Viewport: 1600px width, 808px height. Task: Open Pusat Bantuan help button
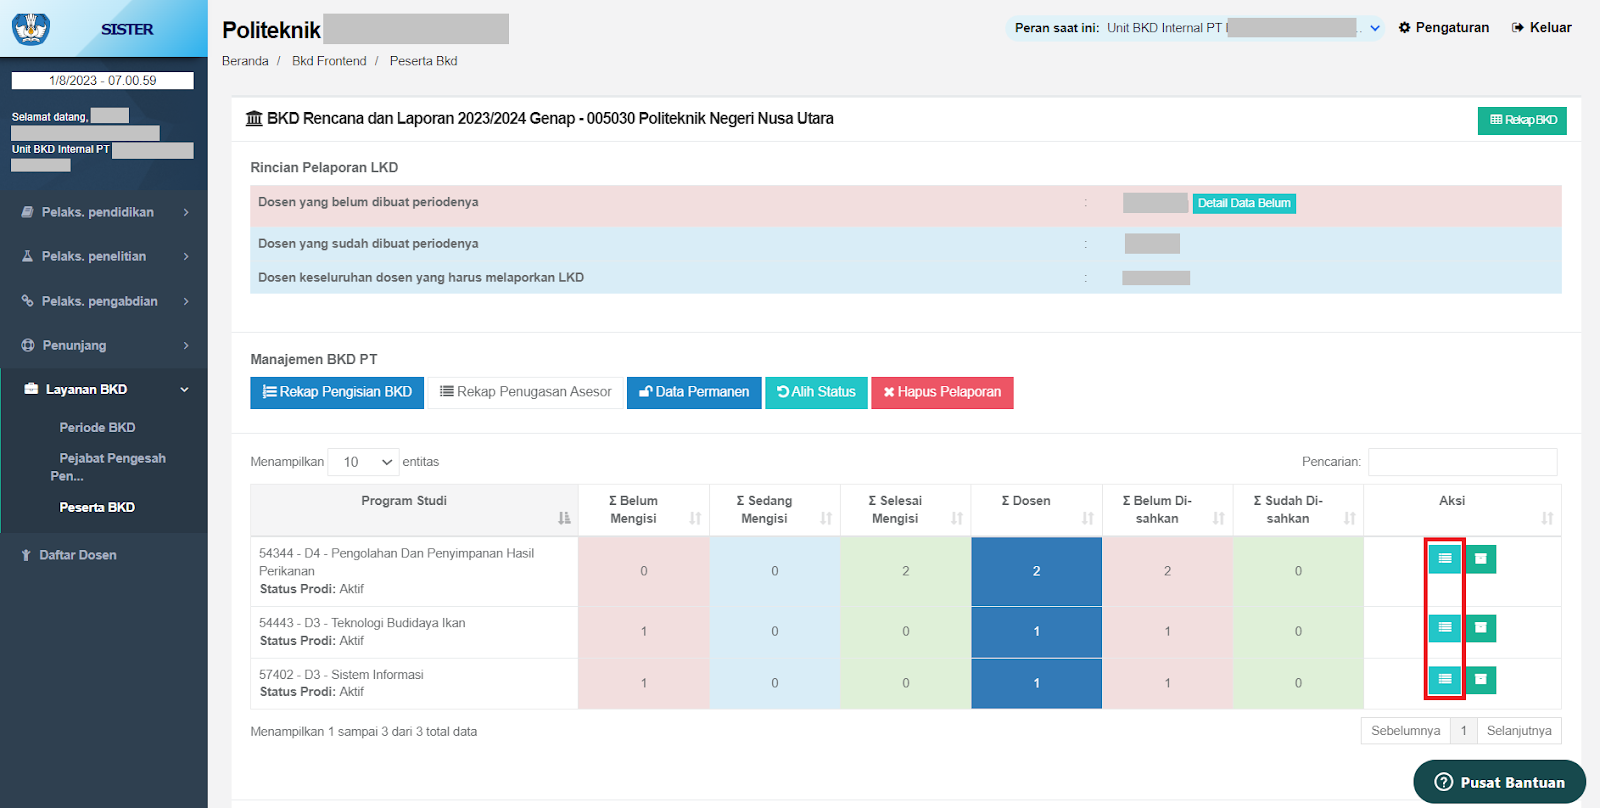(x=1499, y=782)
